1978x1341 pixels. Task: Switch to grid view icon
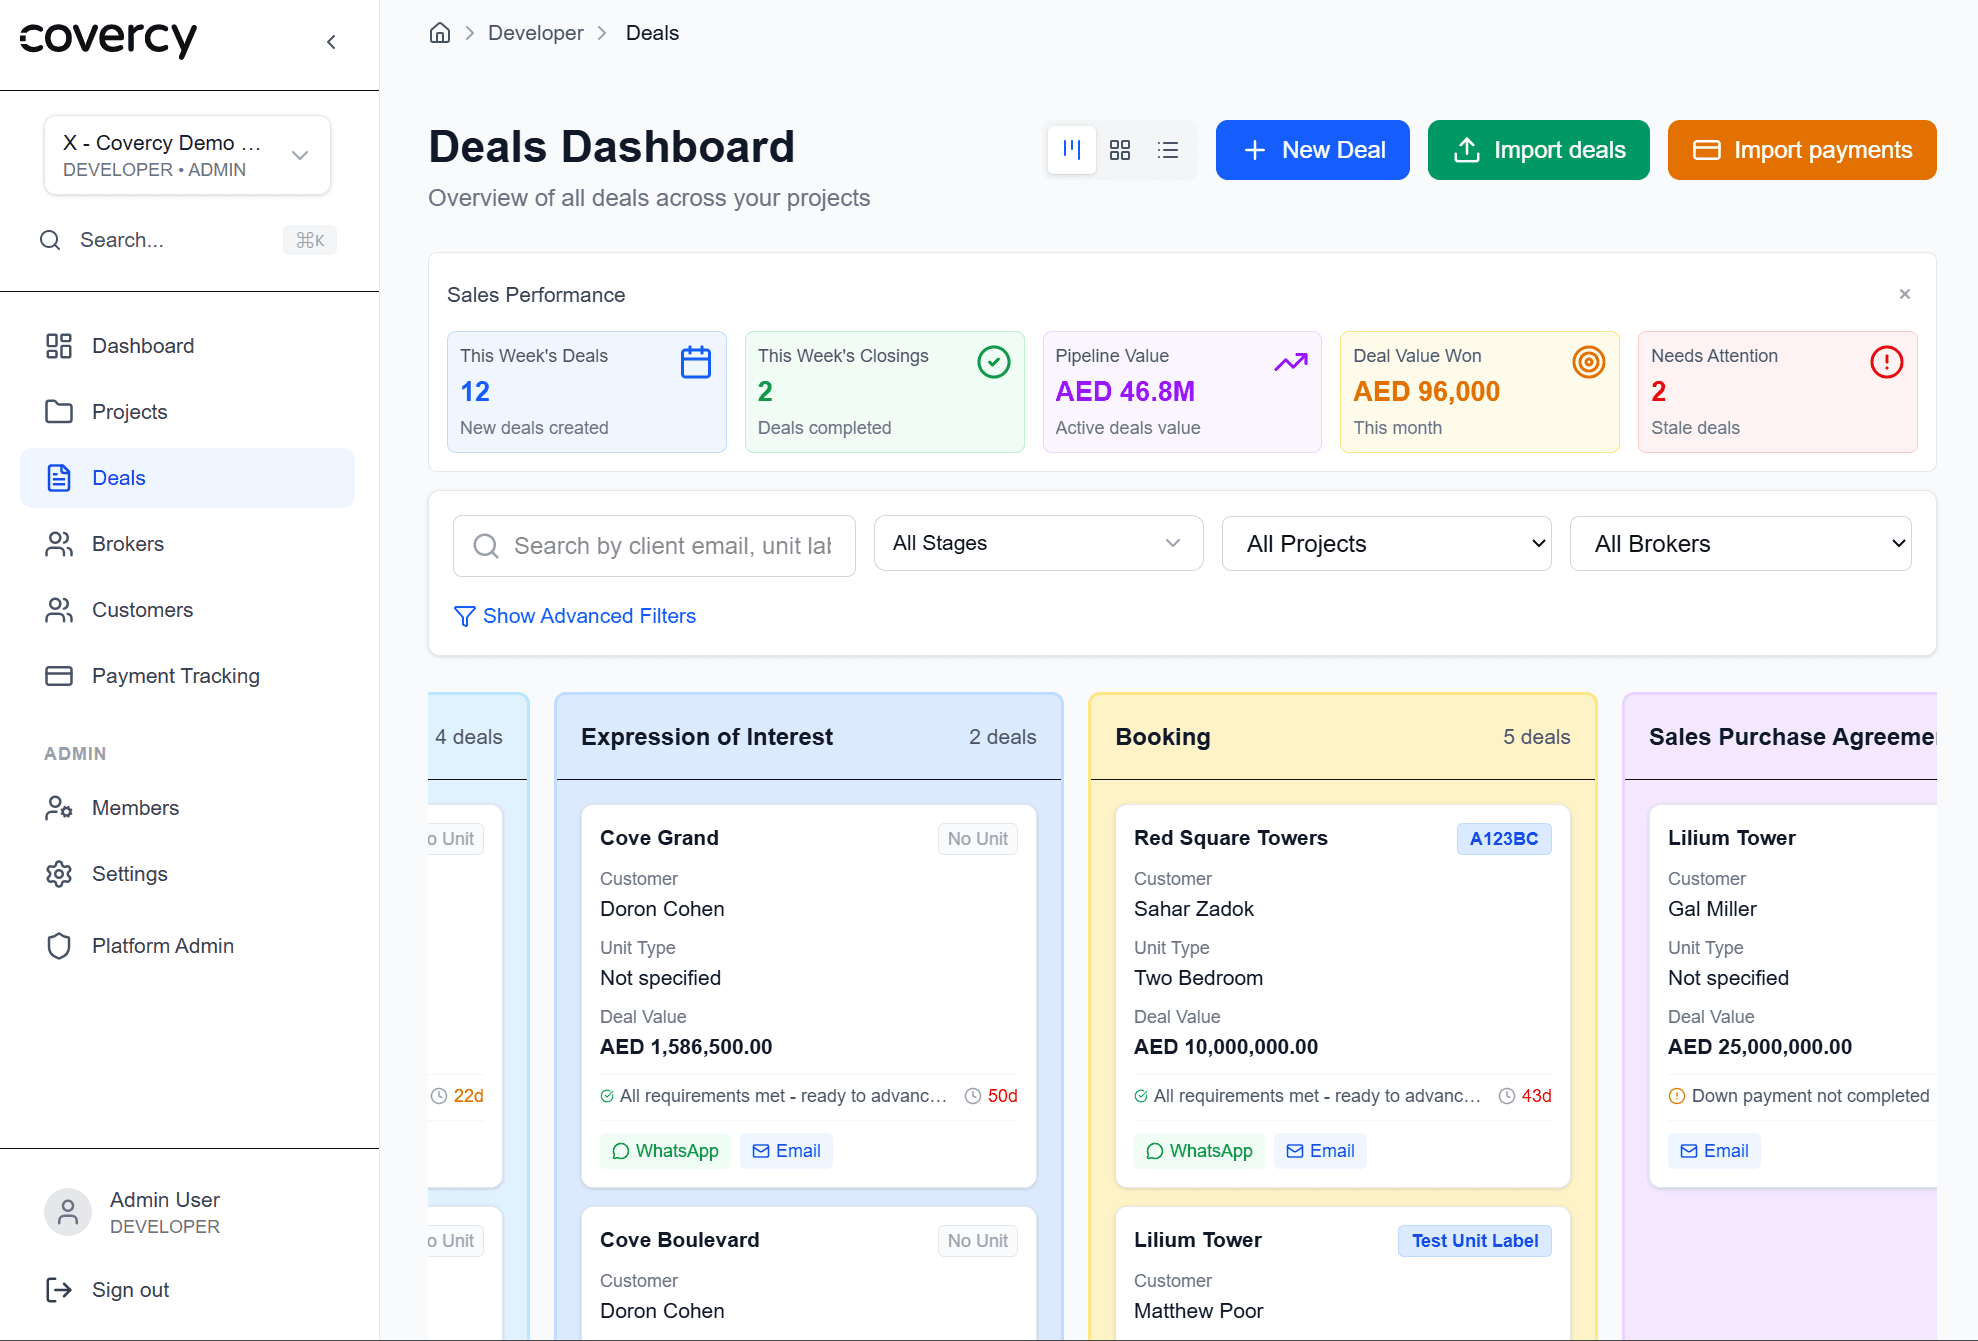[1120, 150]
